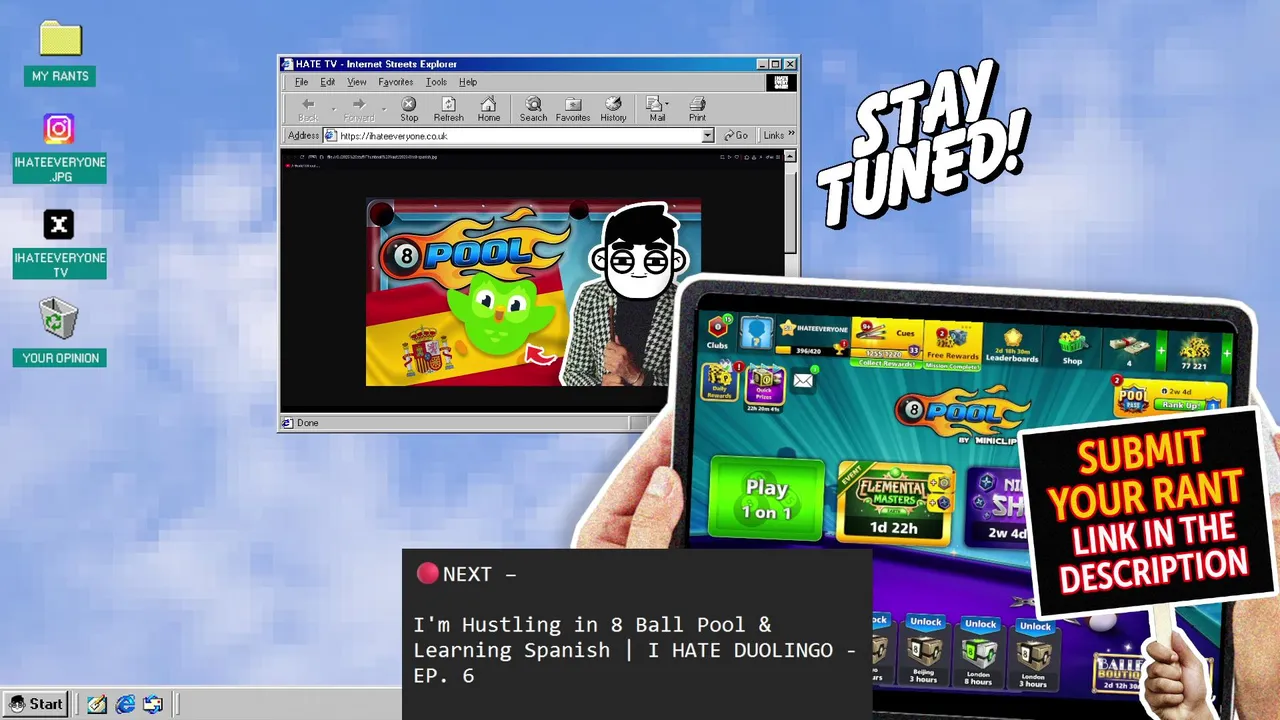
Task: Click the Go button beside address bar
Action: [x=735, y=136]
